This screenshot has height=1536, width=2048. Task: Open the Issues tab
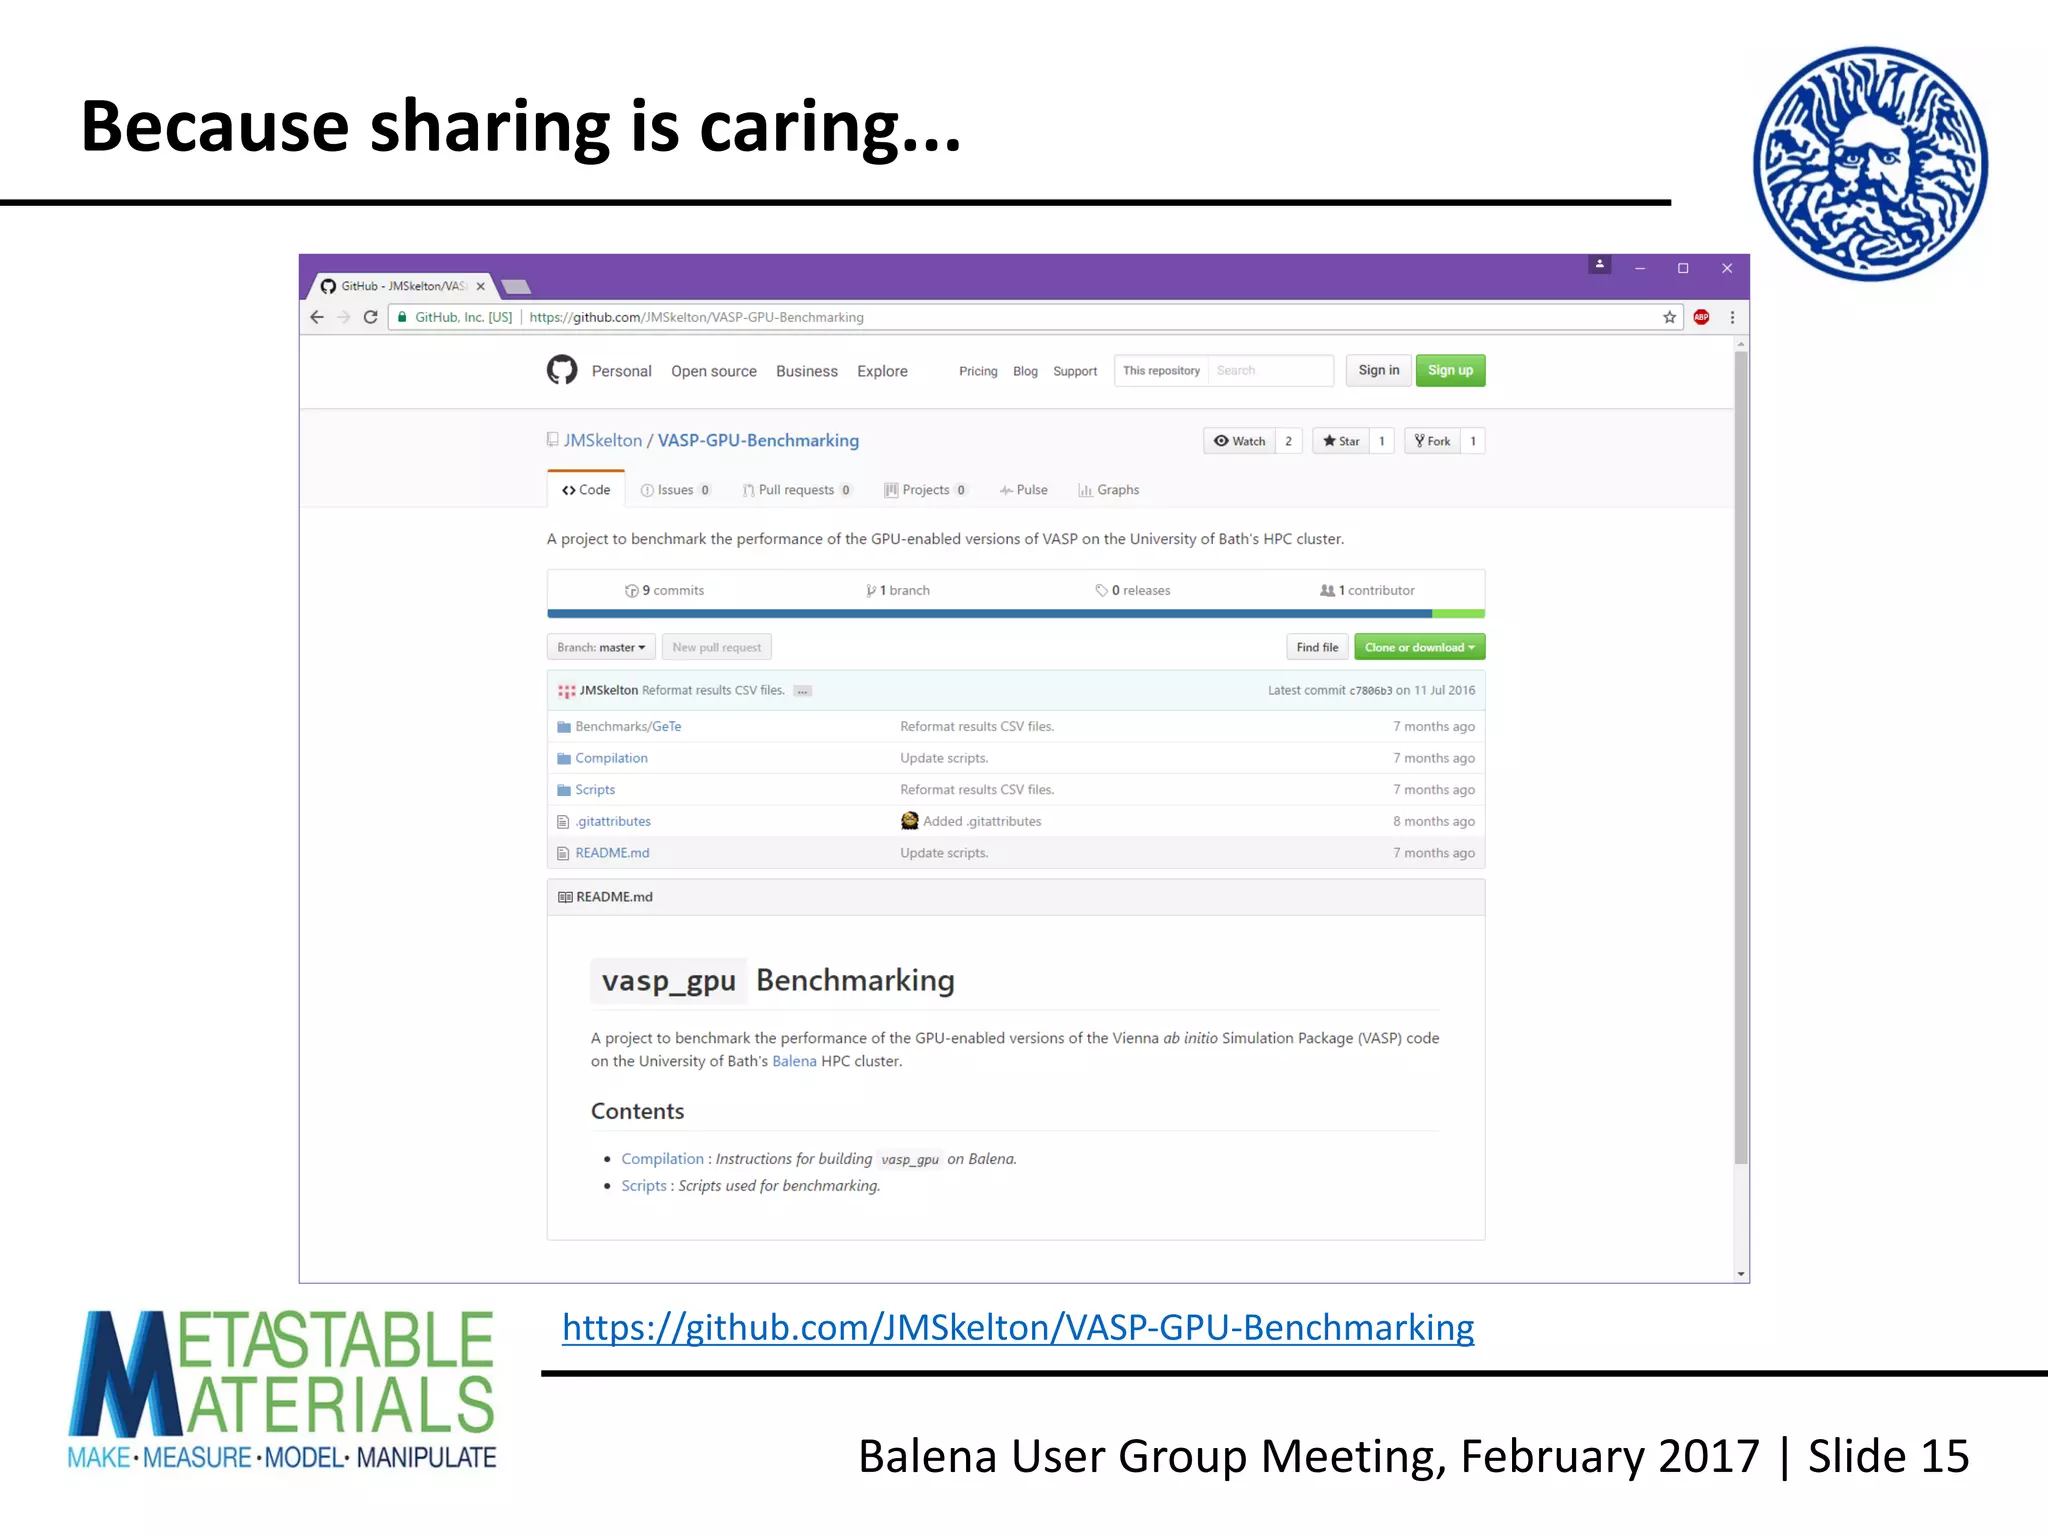675,490
